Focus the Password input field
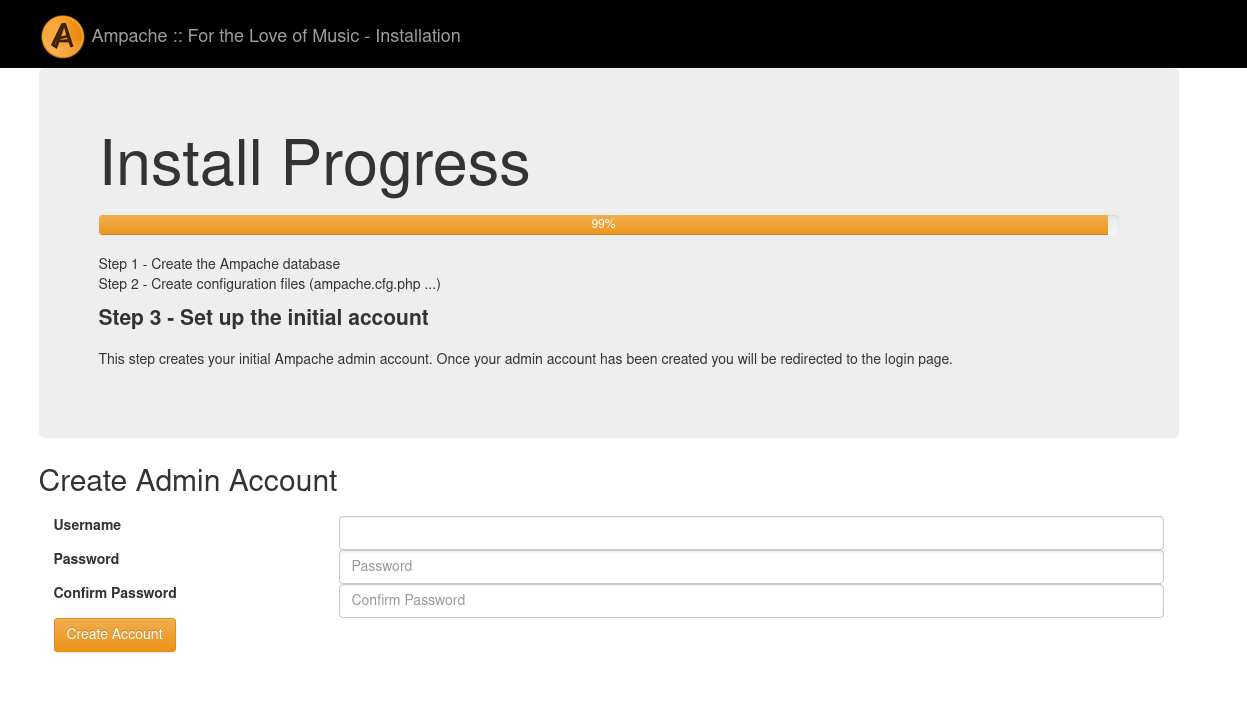Image resolution: width=1247 pixels, height=720 pixels. point(750,566)
